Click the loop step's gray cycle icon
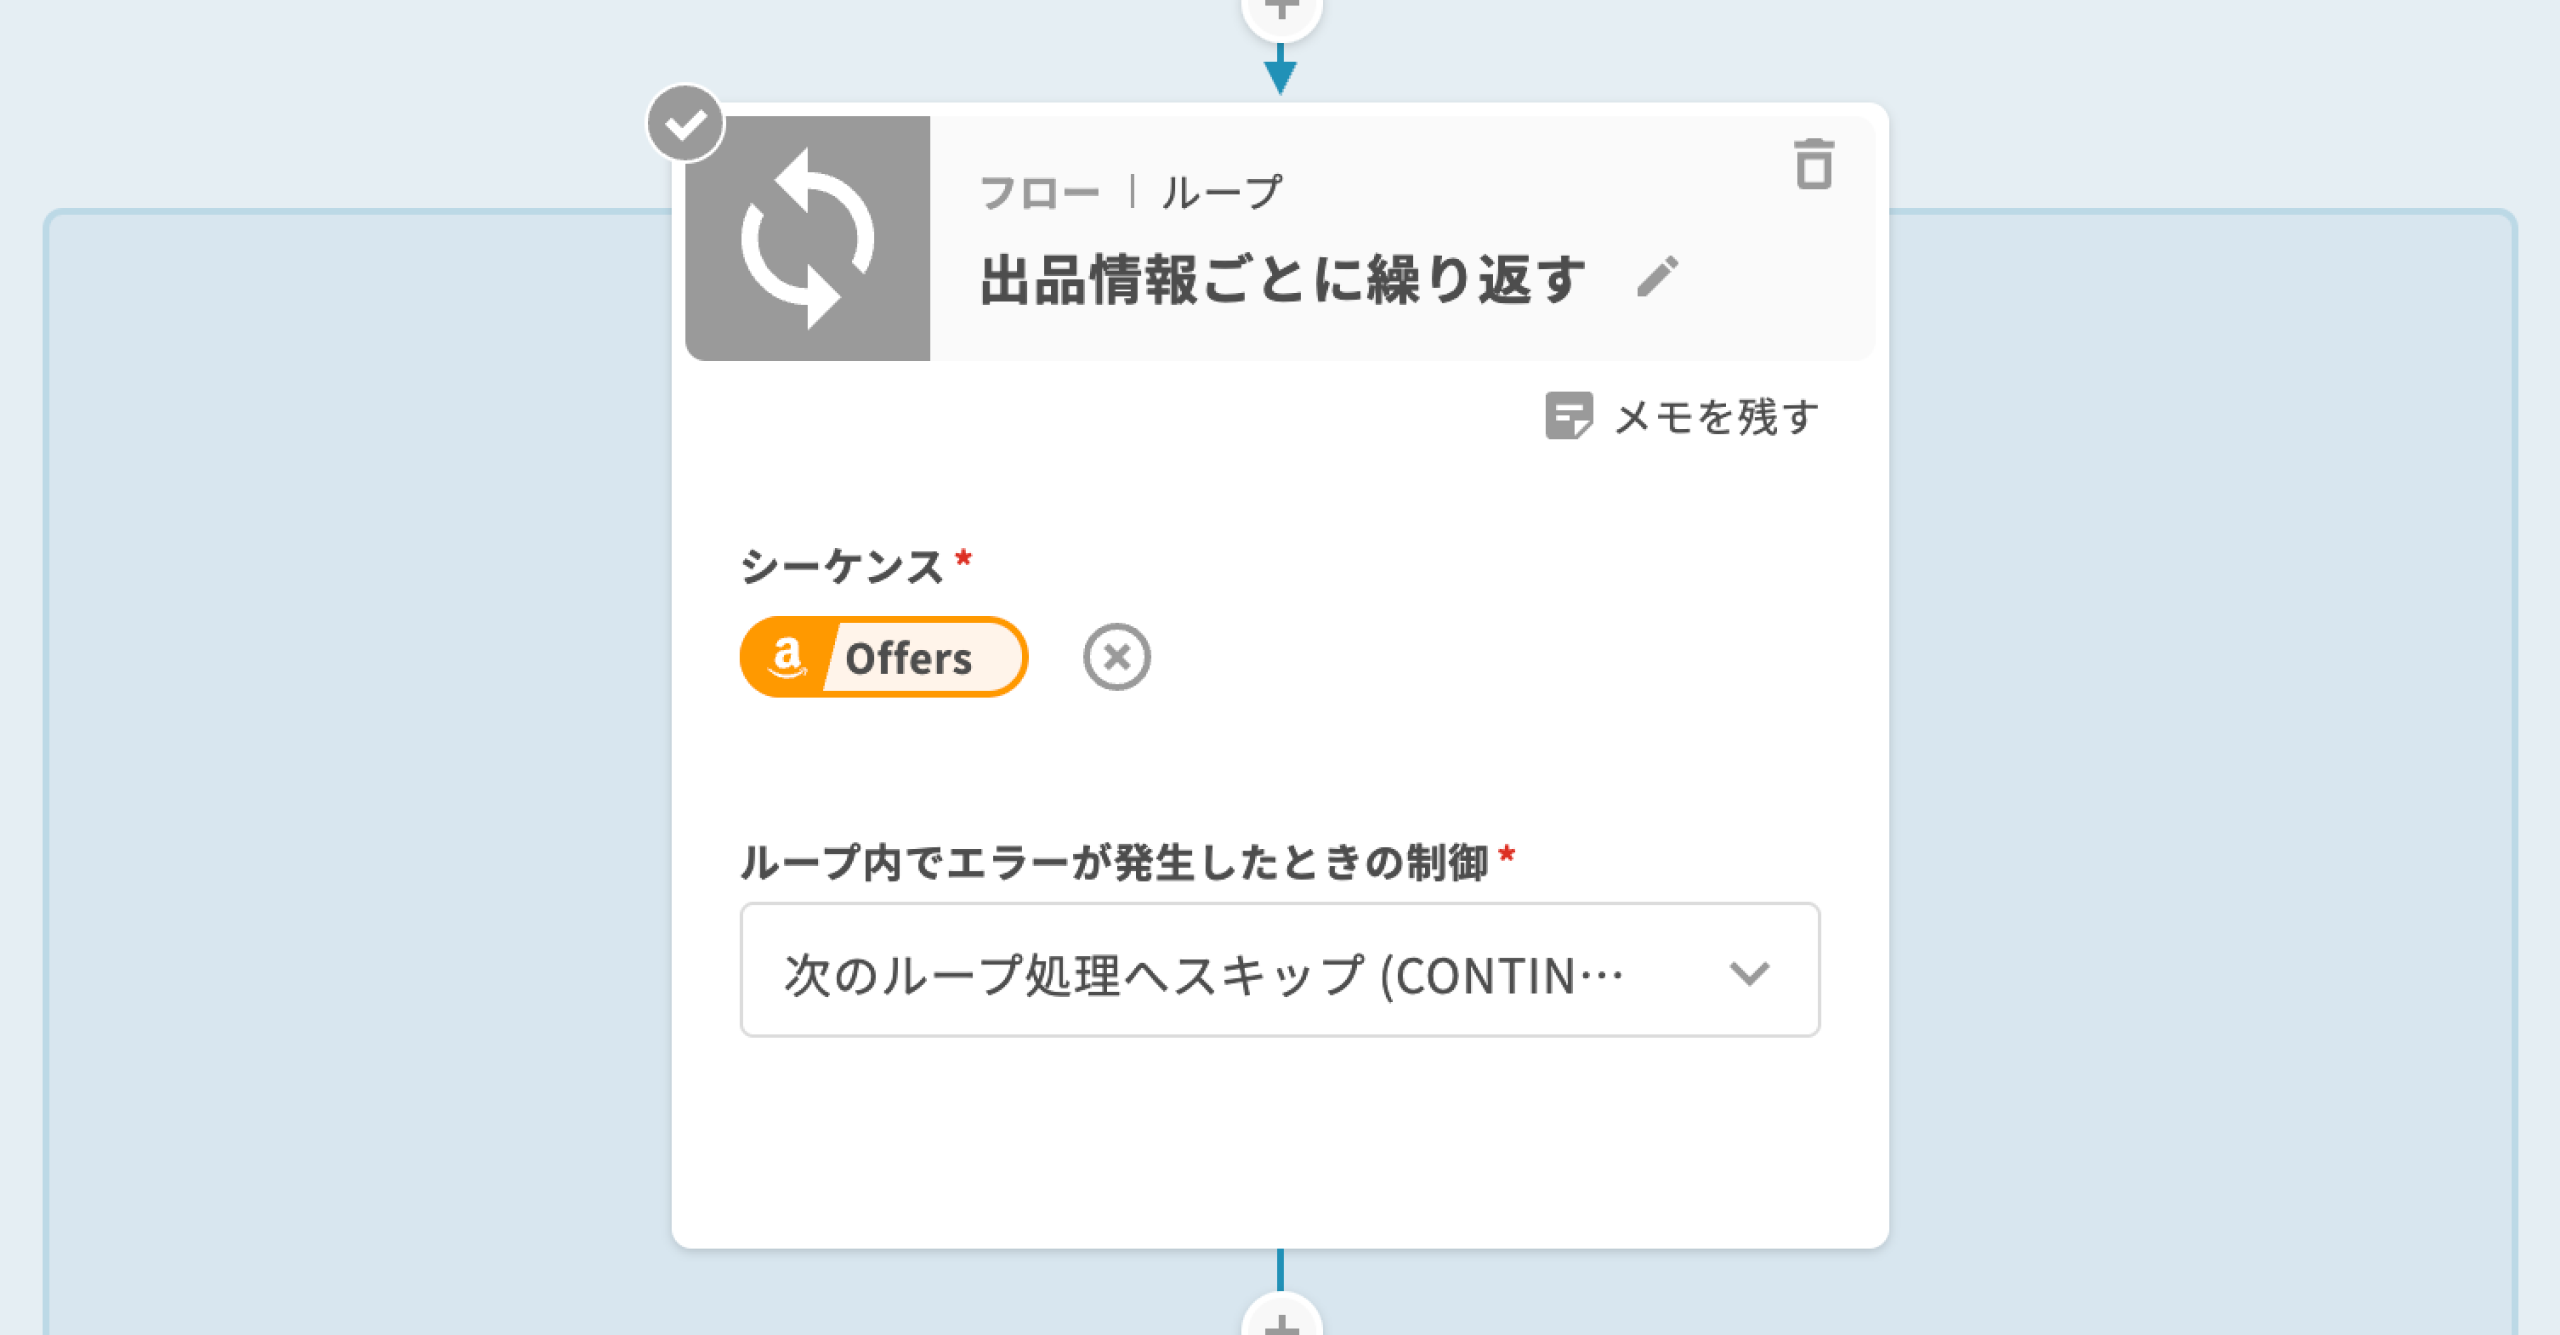This screenshot has height=1335, width=2560. click(x=807, y=239)
